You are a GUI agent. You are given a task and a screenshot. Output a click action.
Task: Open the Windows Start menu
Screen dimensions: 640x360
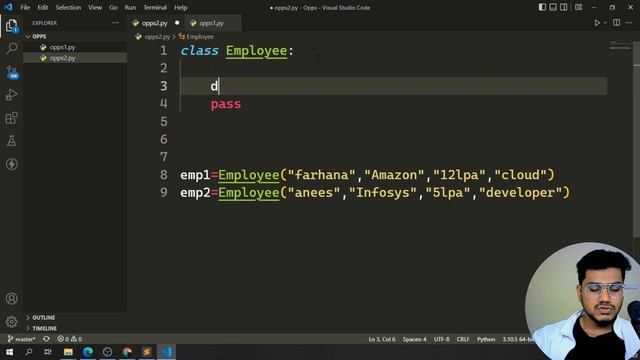[9, 352]
